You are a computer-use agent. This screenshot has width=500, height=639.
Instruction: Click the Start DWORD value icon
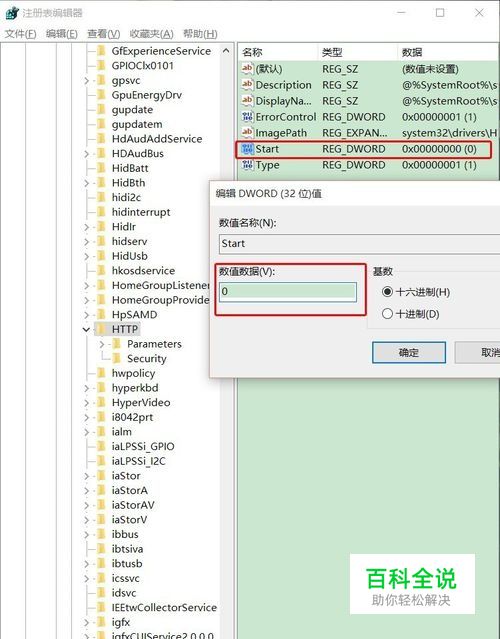coord(247,149)
